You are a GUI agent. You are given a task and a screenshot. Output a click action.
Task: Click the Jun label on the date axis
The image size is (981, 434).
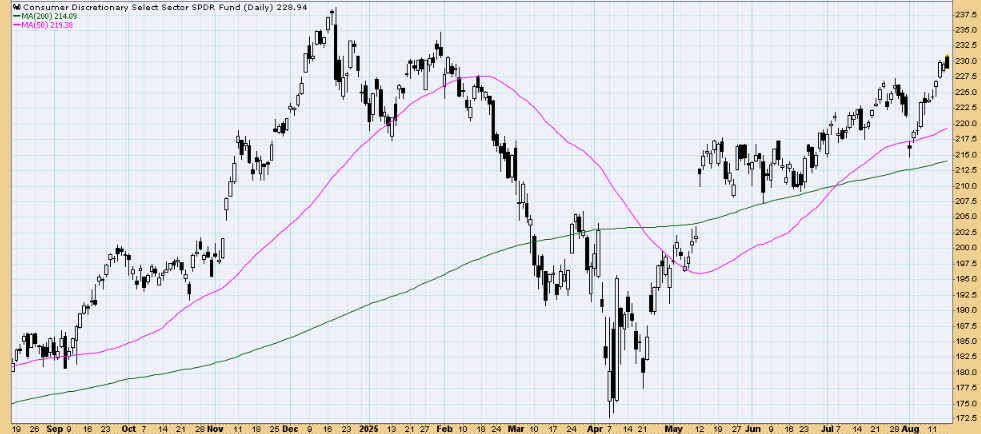click(x=751, y=430)
